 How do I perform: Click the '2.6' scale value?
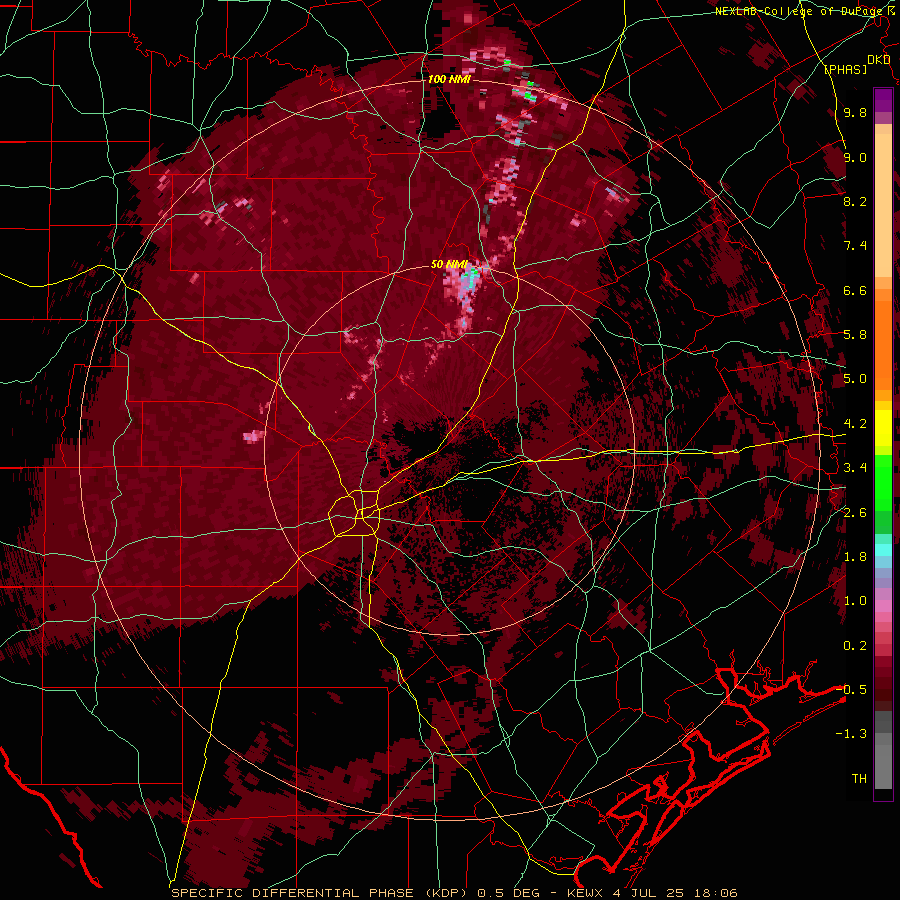[855, 513]
